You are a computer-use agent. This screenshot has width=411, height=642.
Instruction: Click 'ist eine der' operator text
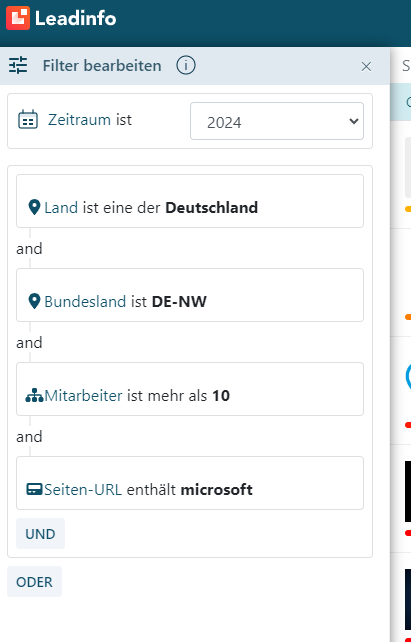click(122, 208)
